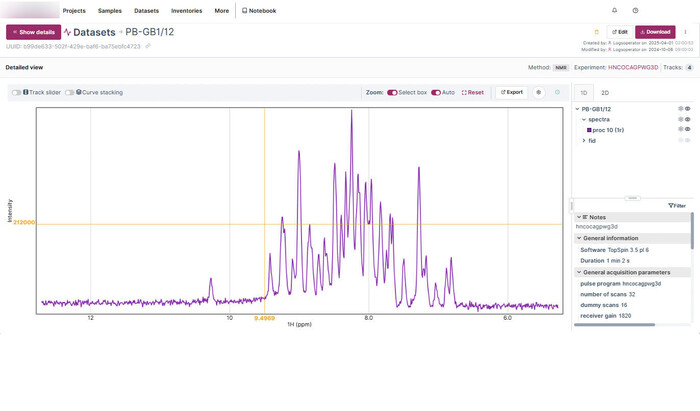The width and height of the screenshot is (700, 411).
Task: Turn on Curve stacking
Action: pyautogui.click(x=69, y=92)
